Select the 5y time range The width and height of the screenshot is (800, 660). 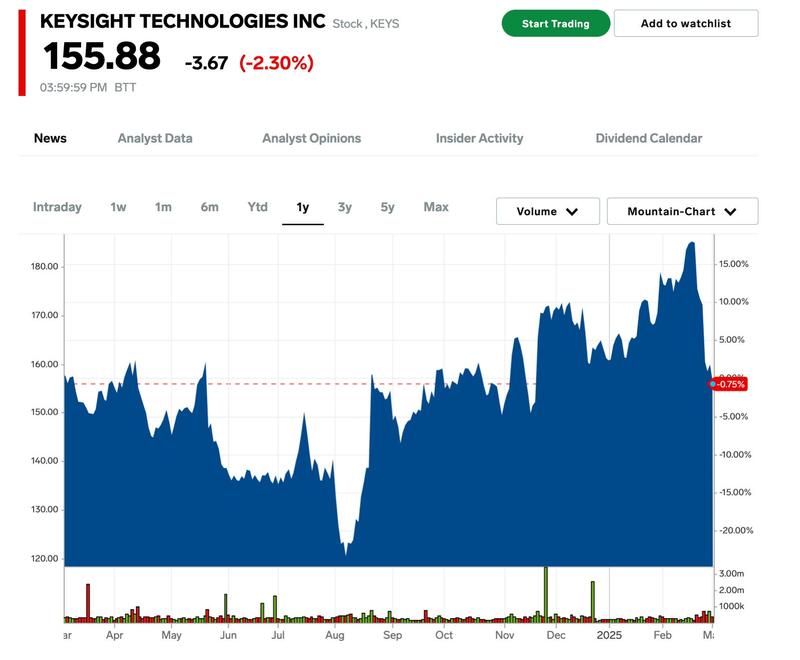coord(388,207)
